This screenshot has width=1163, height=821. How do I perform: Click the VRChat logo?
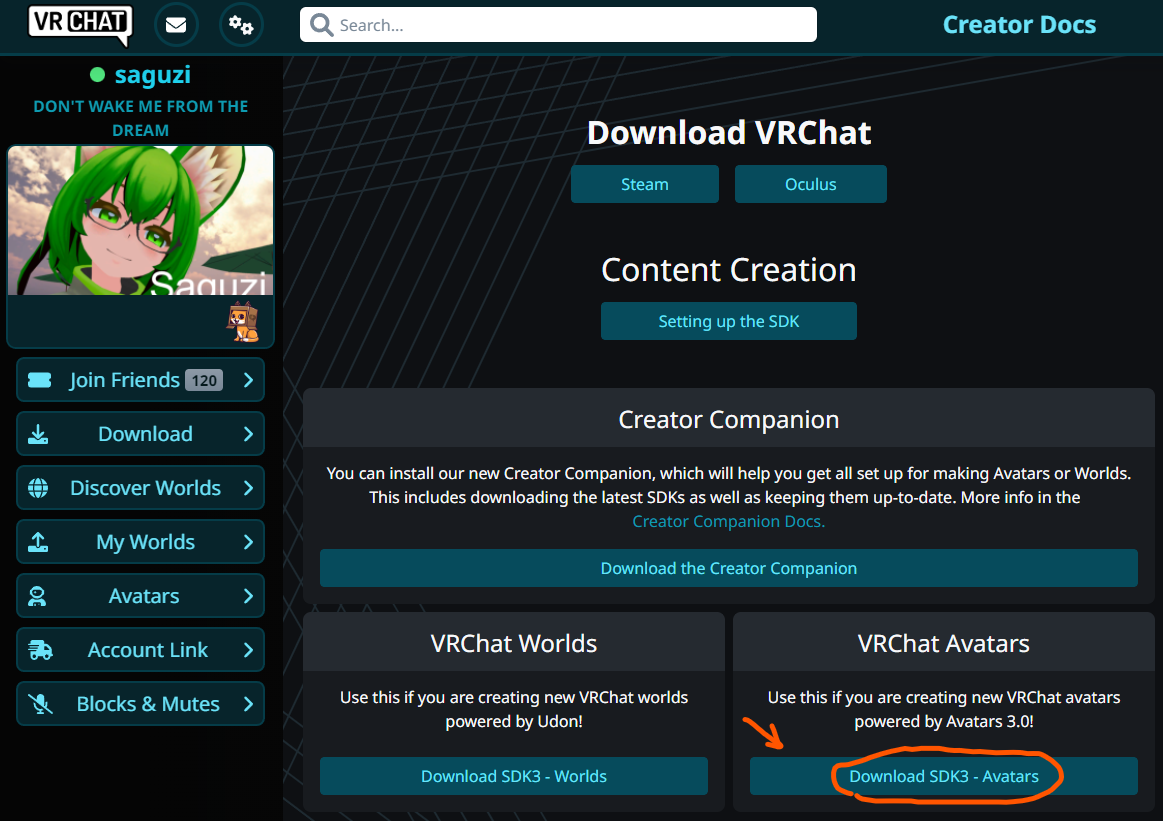pyautogui.click(x=80, y=24)
